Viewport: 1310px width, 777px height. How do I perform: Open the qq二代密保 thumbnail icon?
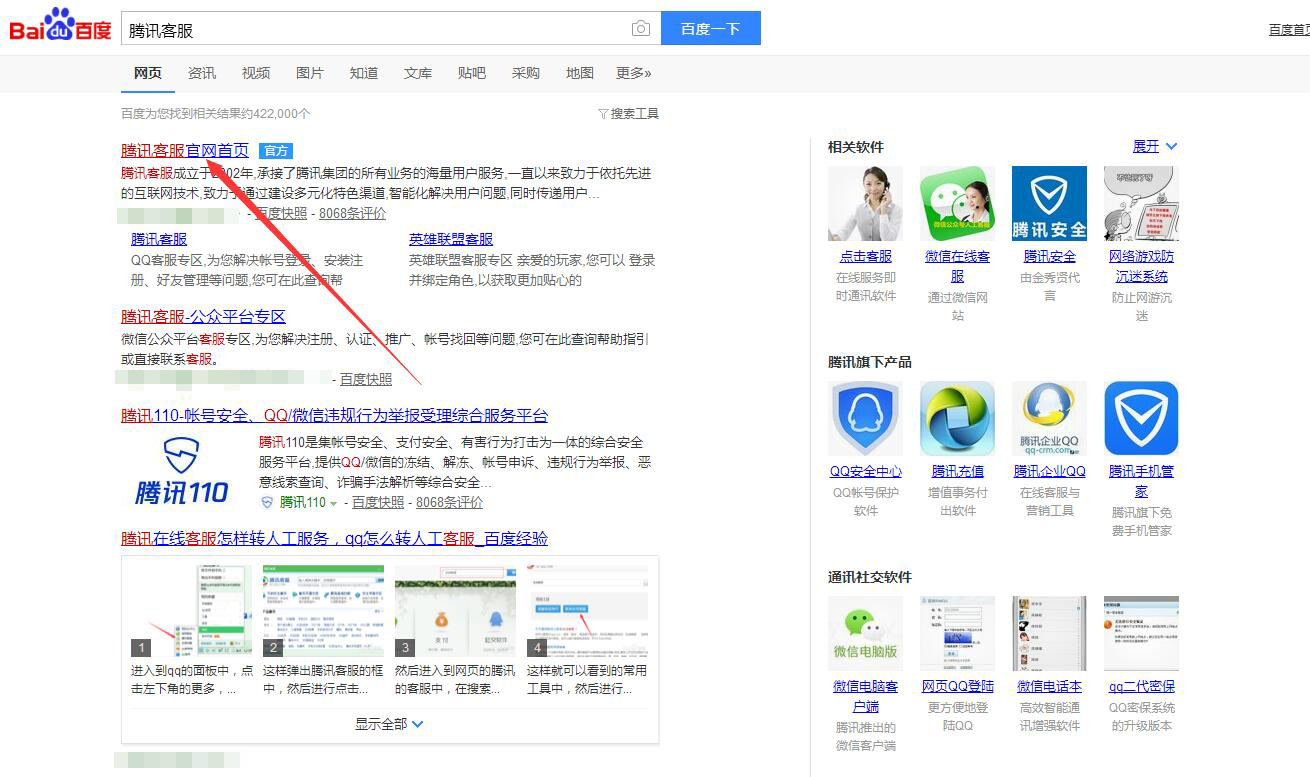(x=1141, y=633)
